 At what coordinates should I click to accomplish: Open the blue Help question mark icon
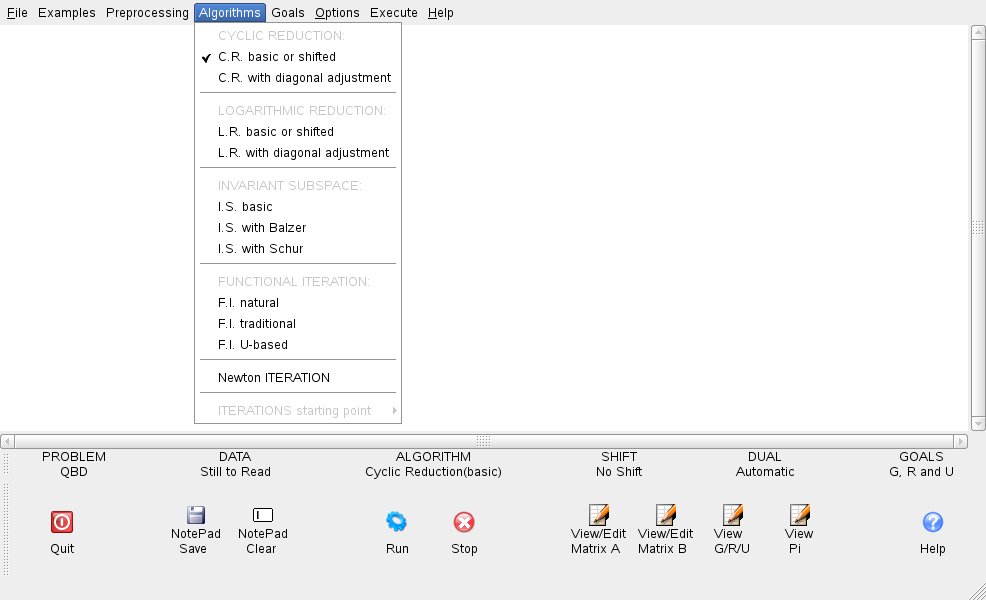[x=932, y=521]
